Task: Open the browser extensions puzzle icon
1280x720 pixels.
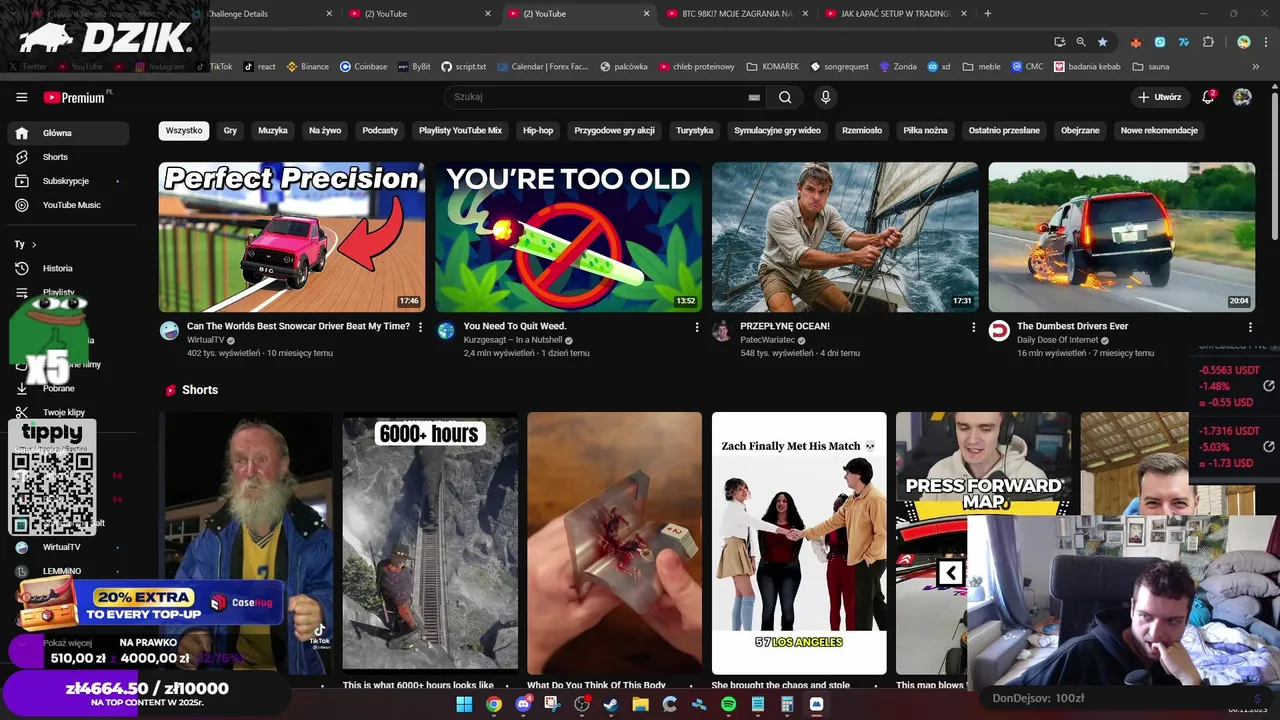Action: click(1208, 42)
